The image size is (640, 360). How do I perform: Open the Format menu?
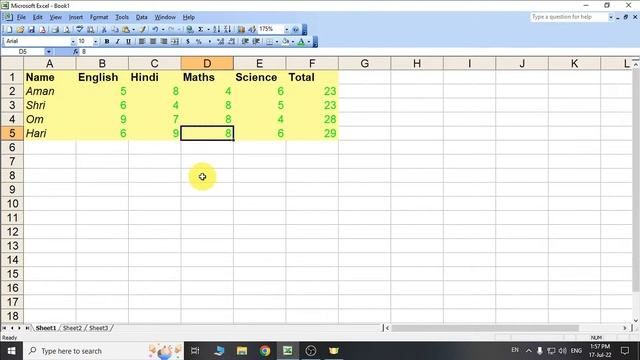(99, 17)
